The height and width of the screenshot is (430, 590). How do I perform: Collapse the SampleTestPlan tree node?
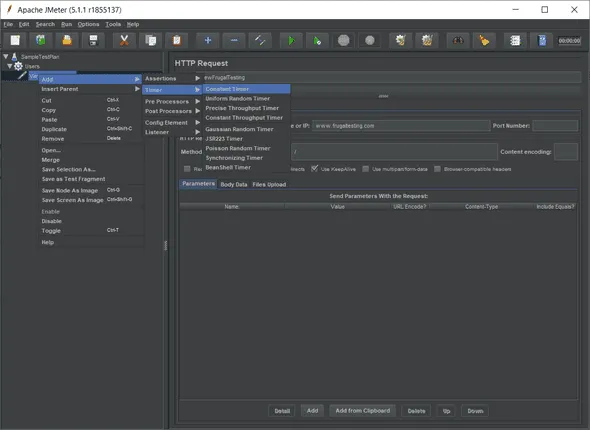[x=6, y=56]
